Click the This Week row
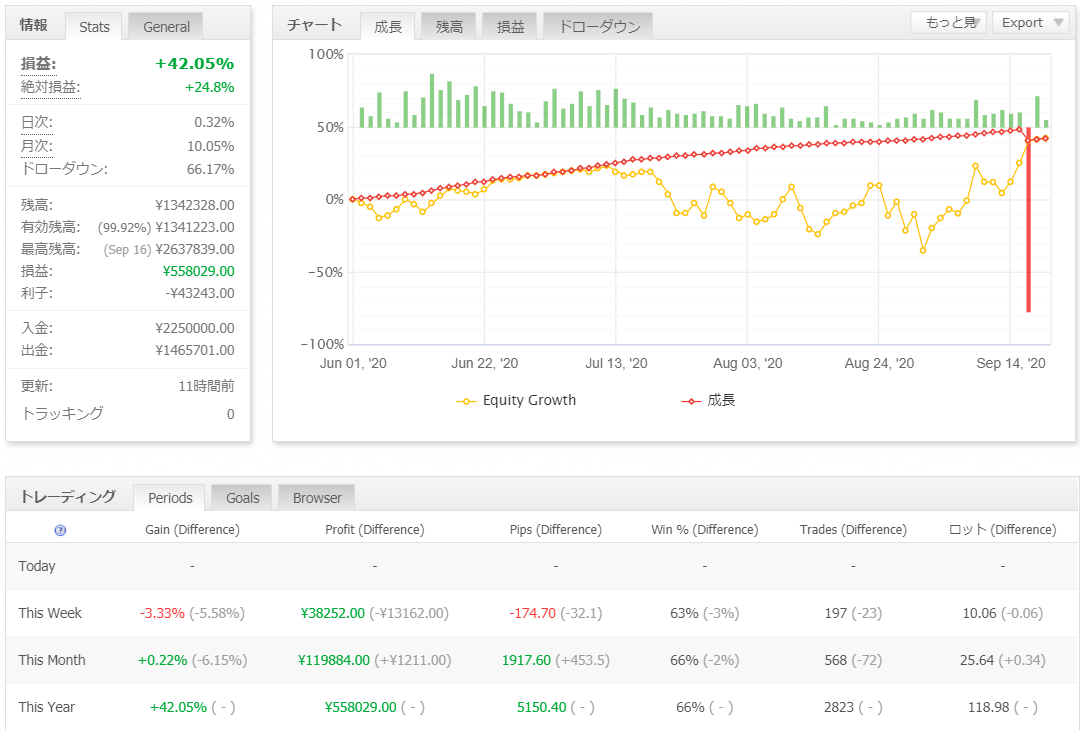Screen dimensions: 1080x730 click(540, 613)
